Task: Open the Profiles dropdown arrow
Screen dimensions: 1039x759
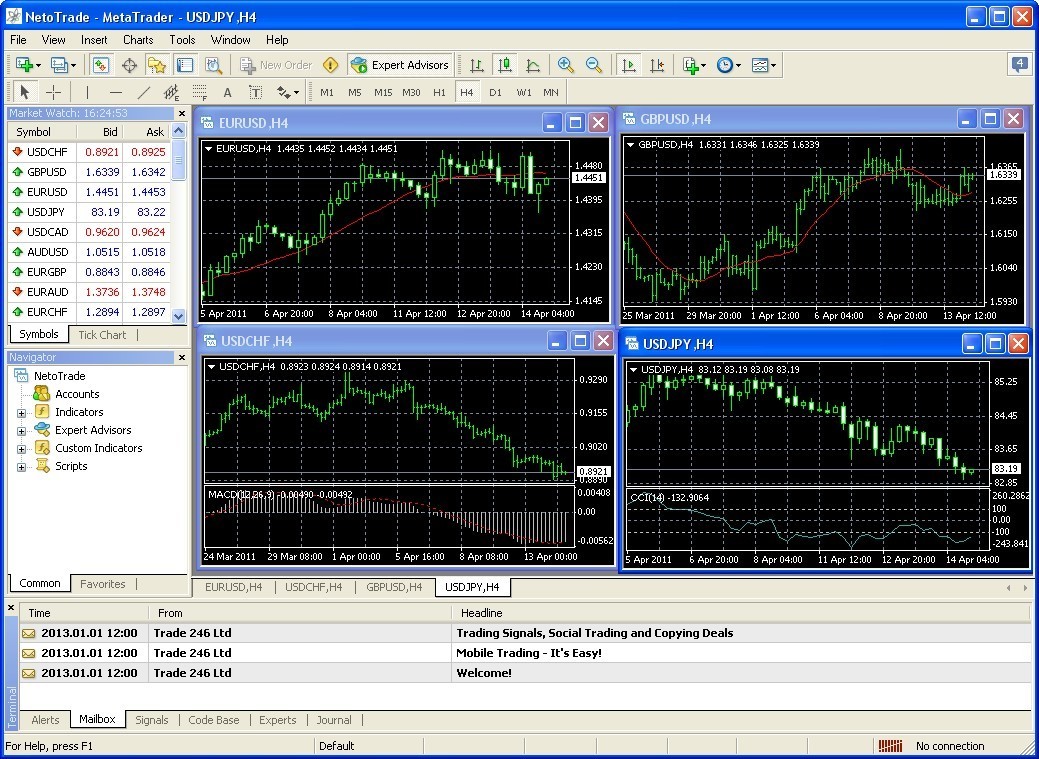Action: (x=73, y=66)
